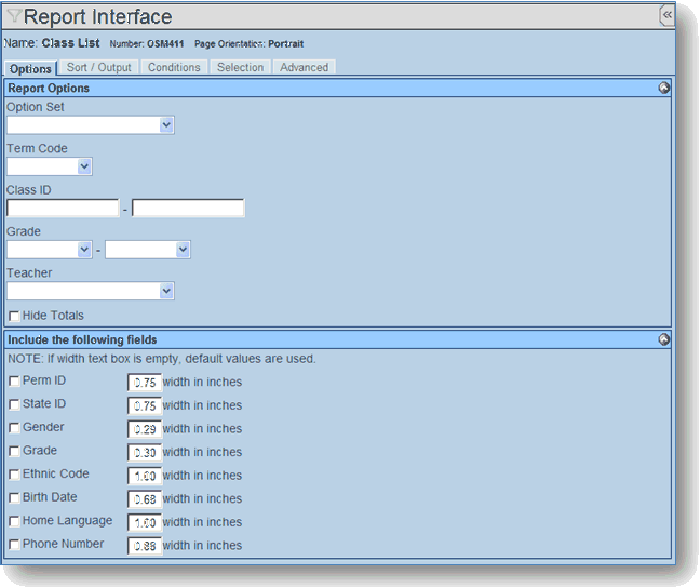Check the Home Language field checkbox
This screenshot has height=587, width=700.
click(14, 521)
